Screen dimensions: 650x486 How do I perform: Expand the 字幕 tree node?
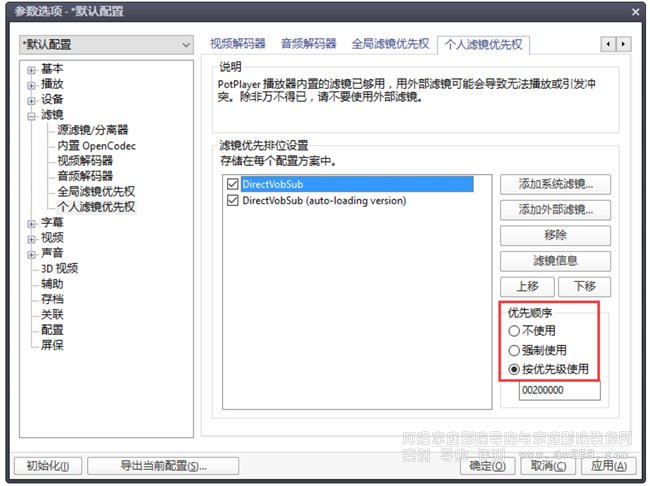click(x=32, y=223)
